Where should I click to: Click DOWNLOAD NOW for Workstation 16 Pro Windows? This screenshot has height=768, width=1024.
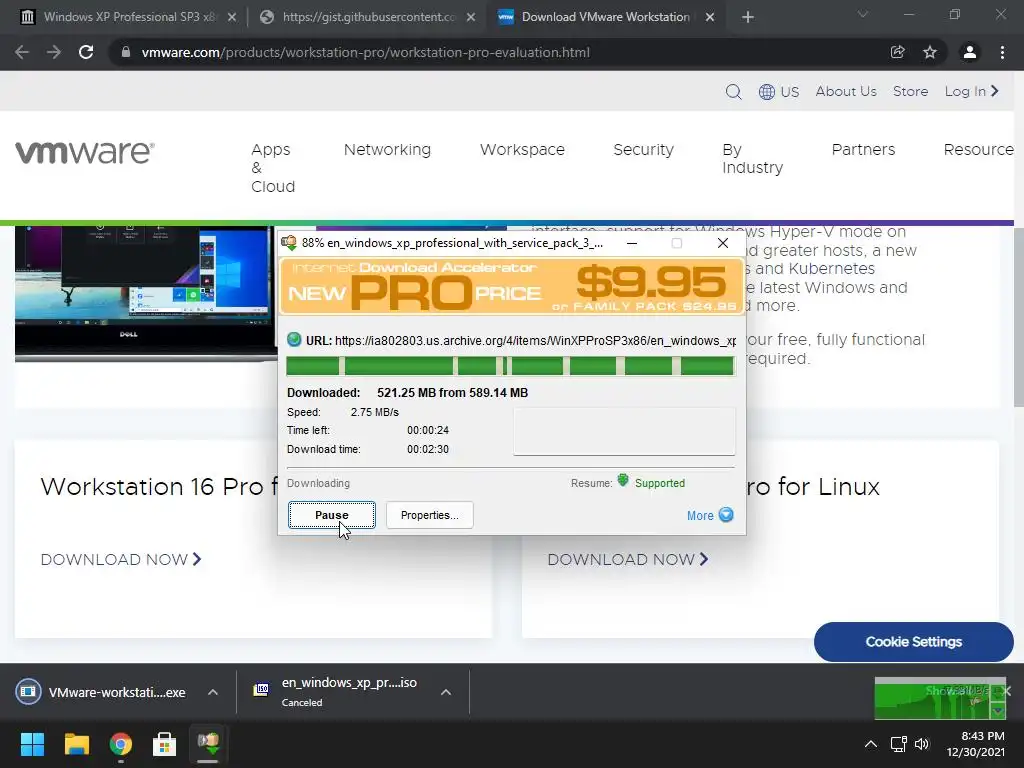[121, 560]
